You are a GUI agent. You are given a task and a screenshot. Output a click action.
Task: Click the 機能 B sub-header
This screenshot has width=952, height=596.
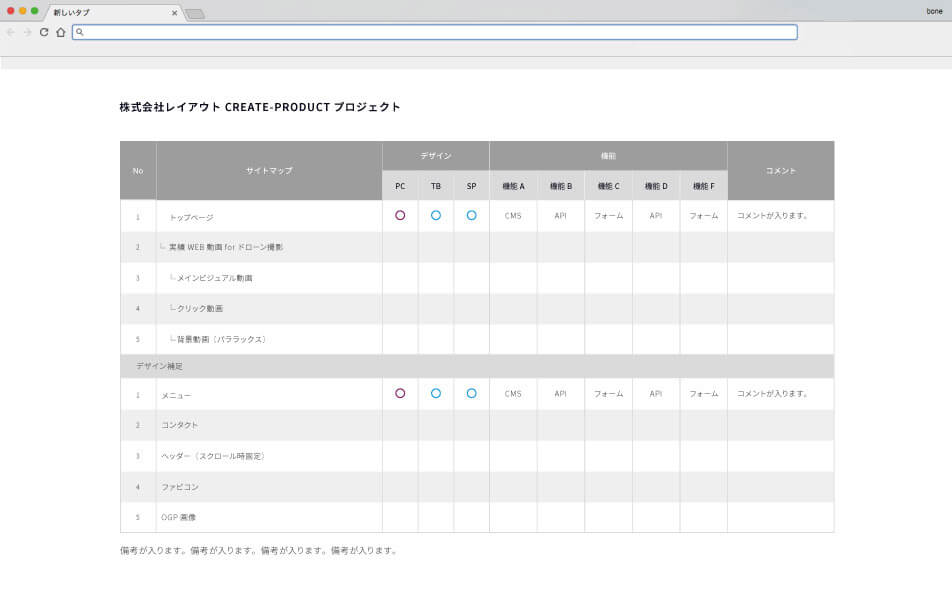(561, 186)
